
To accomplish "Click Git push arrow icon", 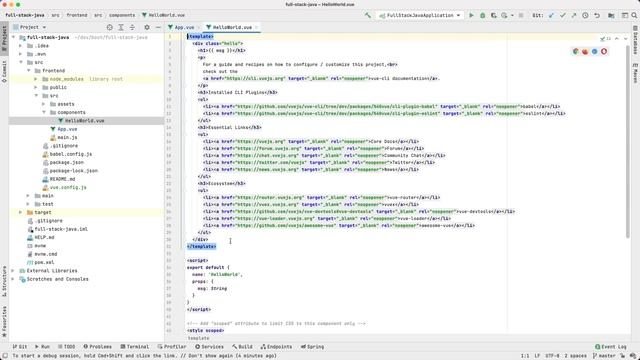I will click(573, 15).
